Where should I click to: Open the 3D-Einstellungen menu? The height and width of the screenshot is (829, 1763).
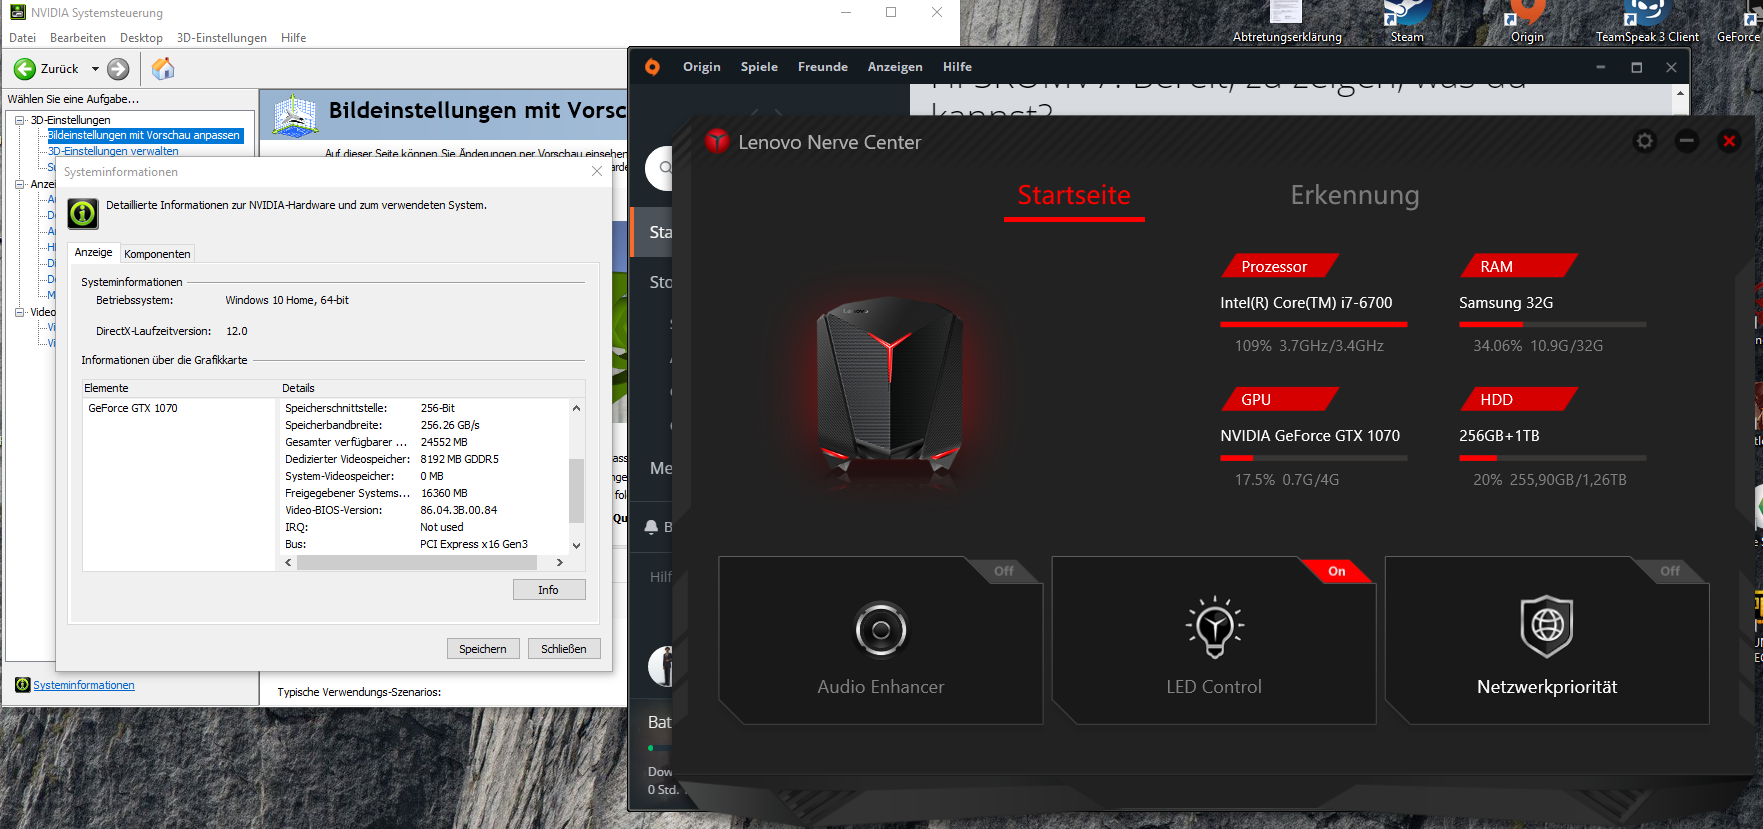(x=222, y=38)
